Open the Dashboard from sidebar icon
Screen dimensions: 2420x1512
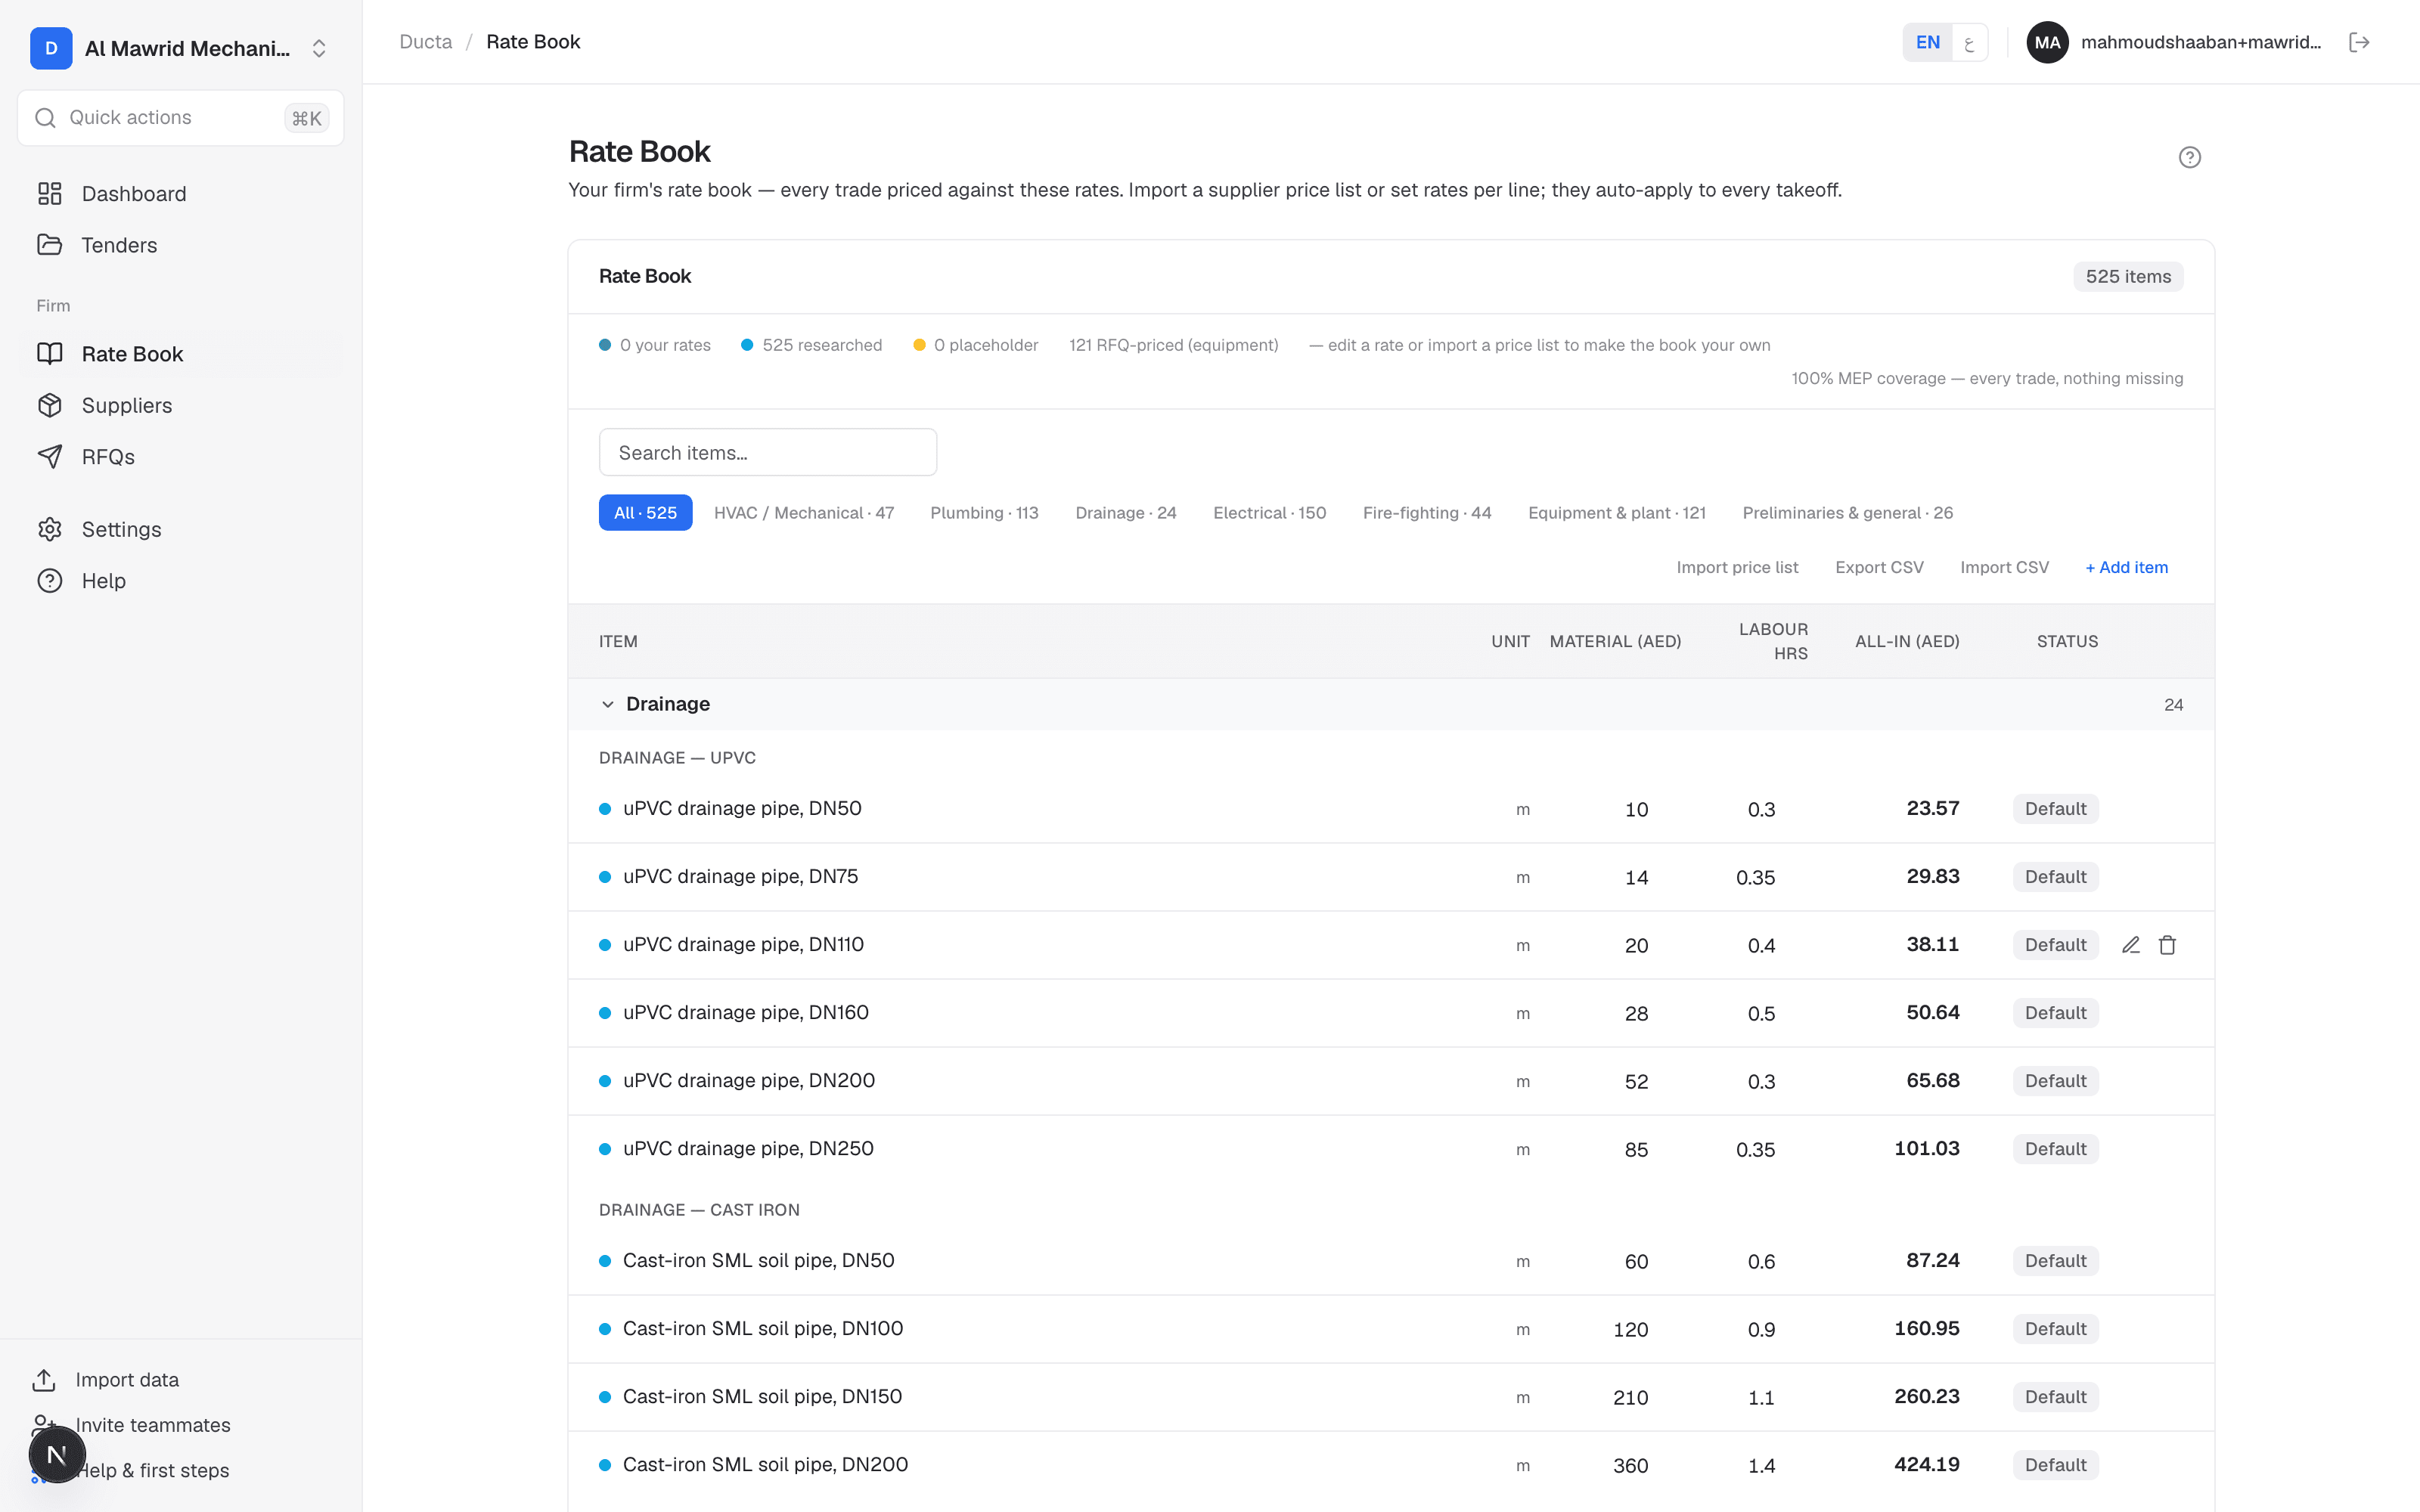pos(49,193)
